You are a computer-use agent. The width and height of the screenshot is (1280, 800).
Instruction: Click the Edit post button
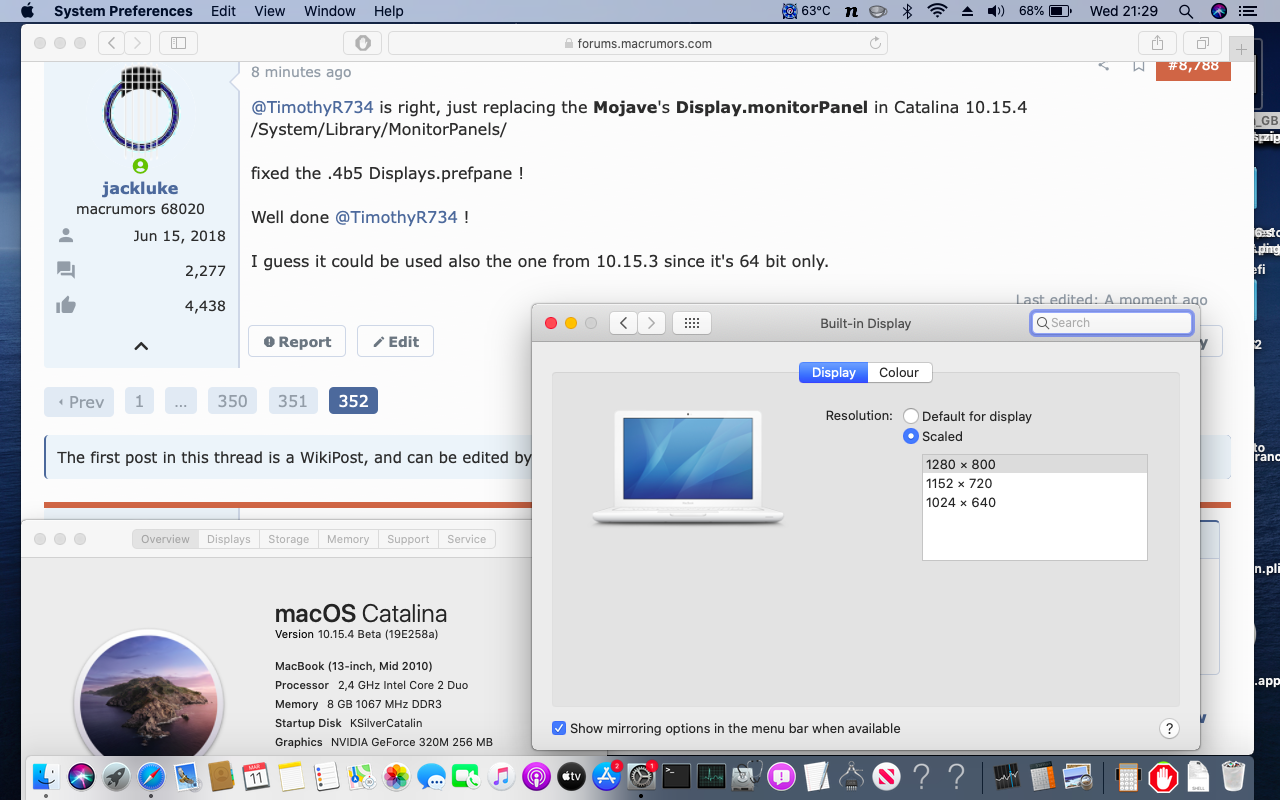point(395,341)
